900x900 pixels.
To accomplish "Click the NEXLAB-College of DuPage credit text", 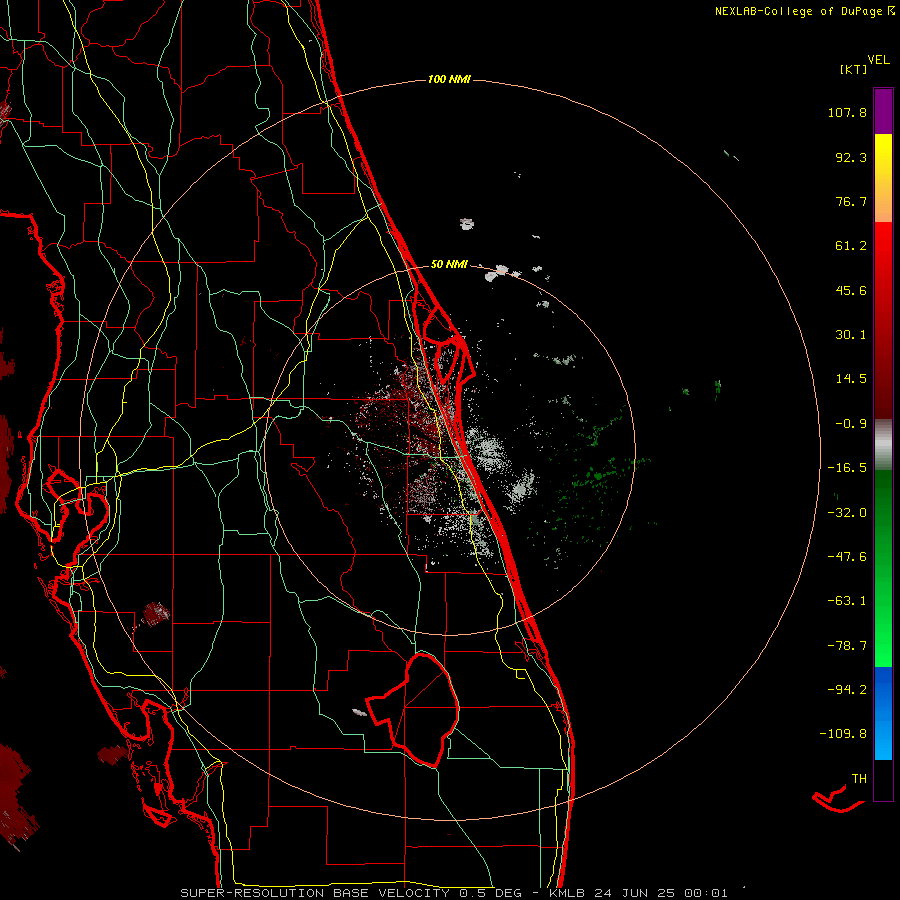I will point(804,11).
